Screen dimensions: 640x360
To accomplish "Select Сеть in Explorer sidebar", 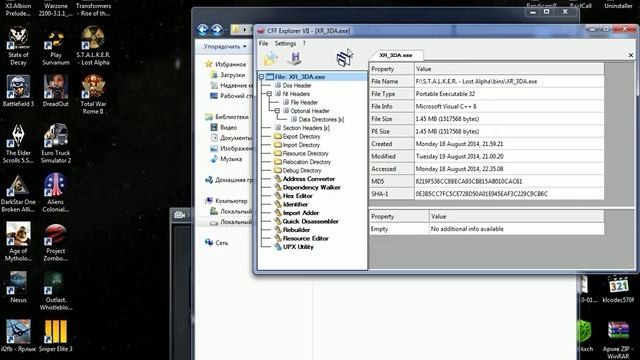I will [x=222, y=243].
